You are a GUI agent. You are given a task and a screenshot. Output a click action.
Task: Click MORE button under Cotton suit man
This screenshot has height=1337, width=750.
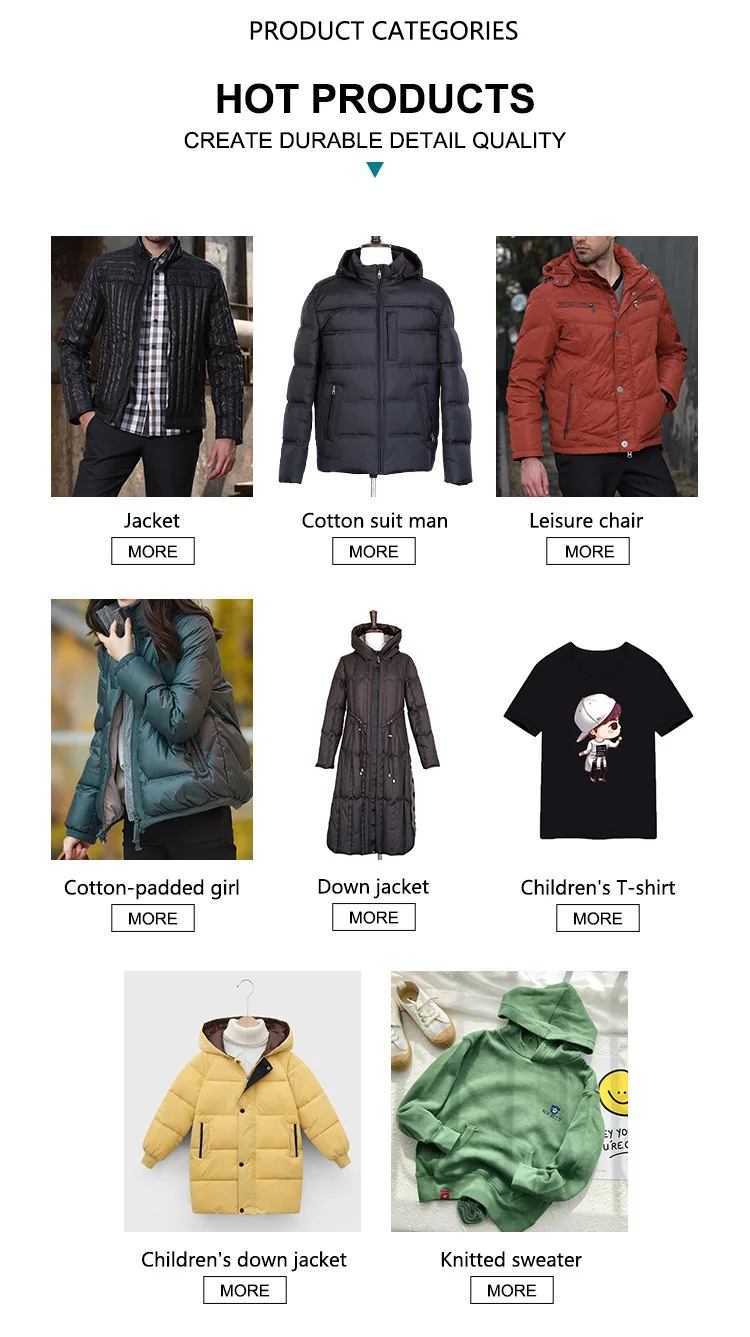pyautogui.click(x=374, y=551)
